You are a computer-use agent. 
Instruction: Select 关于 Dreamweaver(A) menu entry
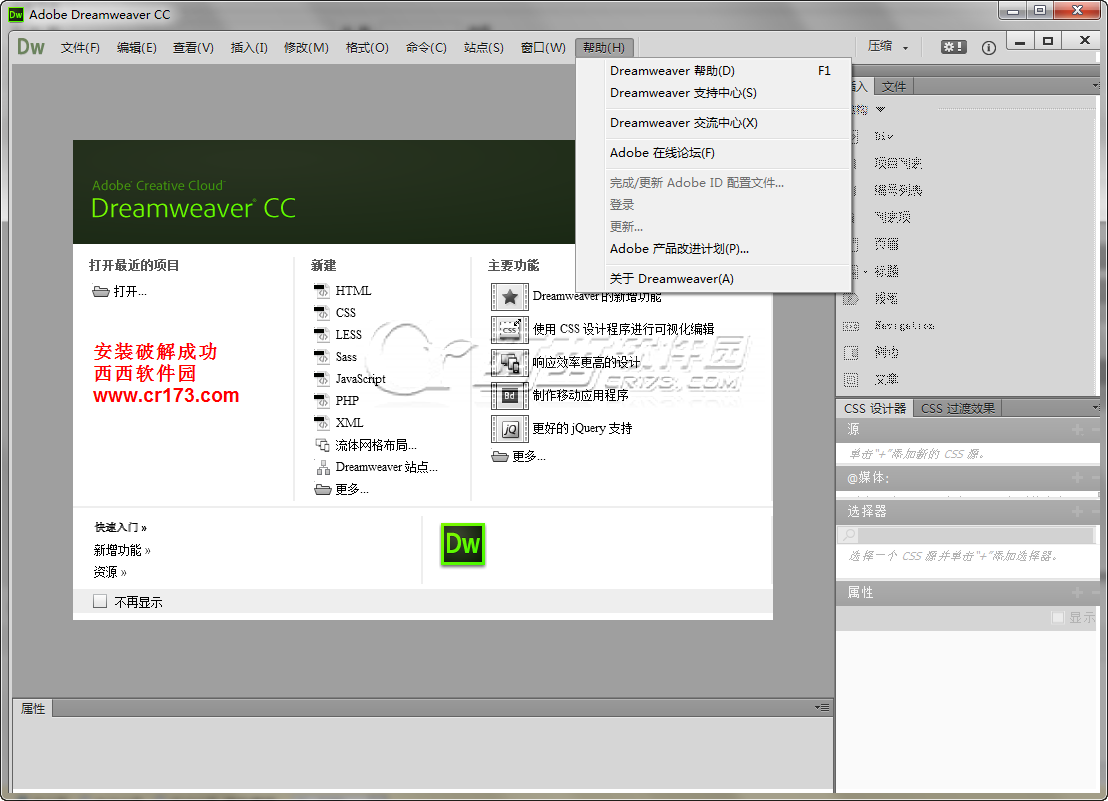[714, 278]
